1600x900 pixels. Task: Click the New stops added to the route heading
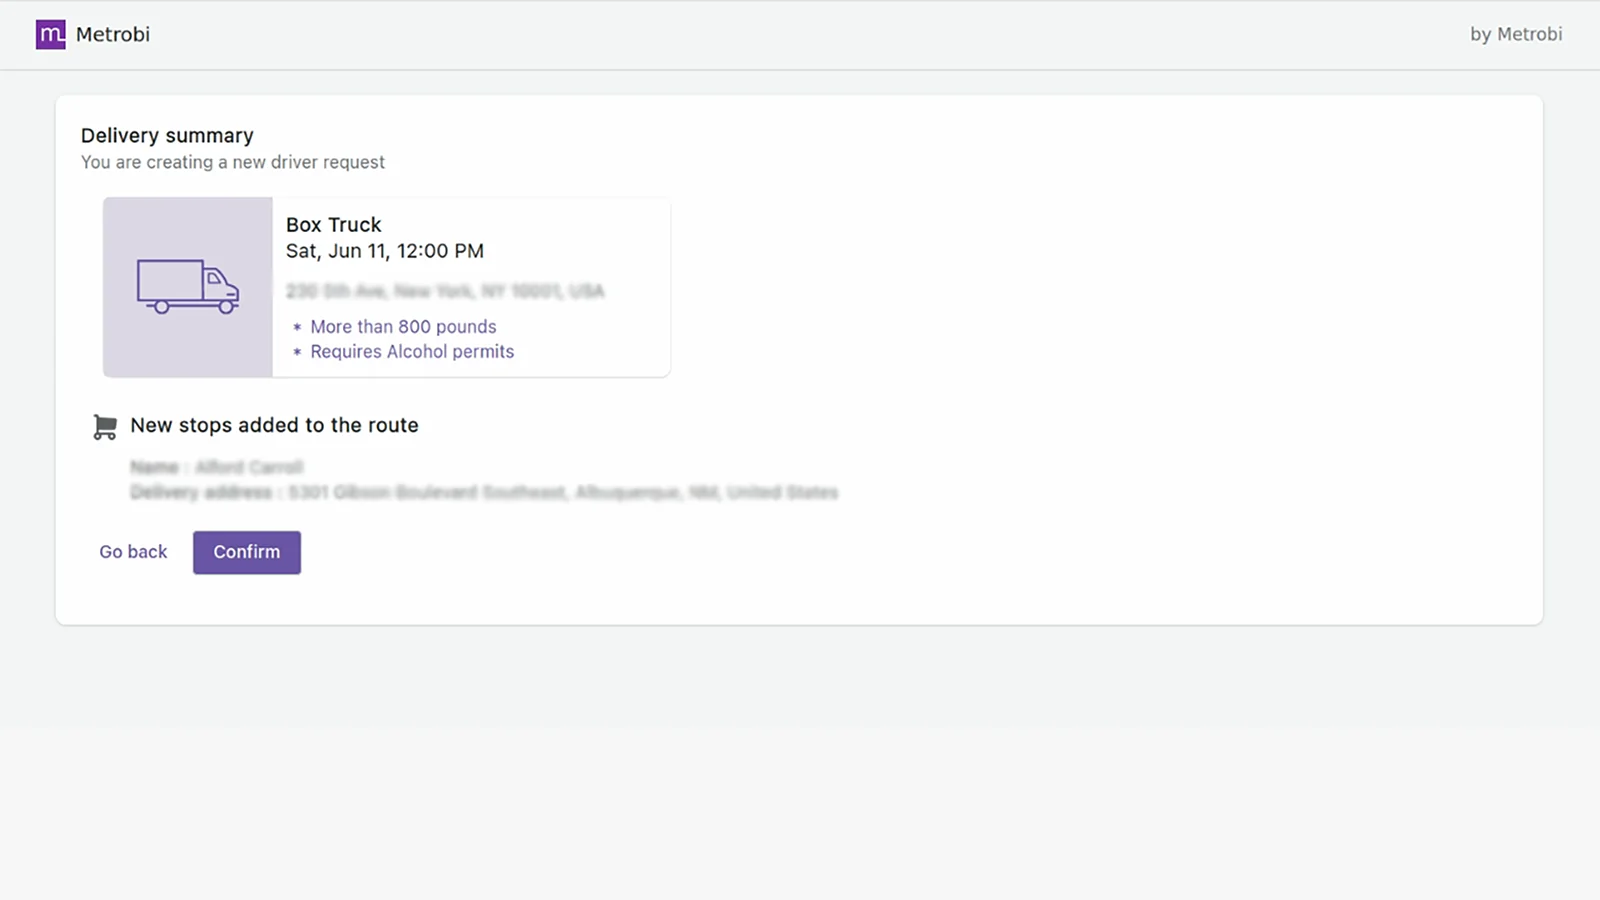[x=274, y=425]
